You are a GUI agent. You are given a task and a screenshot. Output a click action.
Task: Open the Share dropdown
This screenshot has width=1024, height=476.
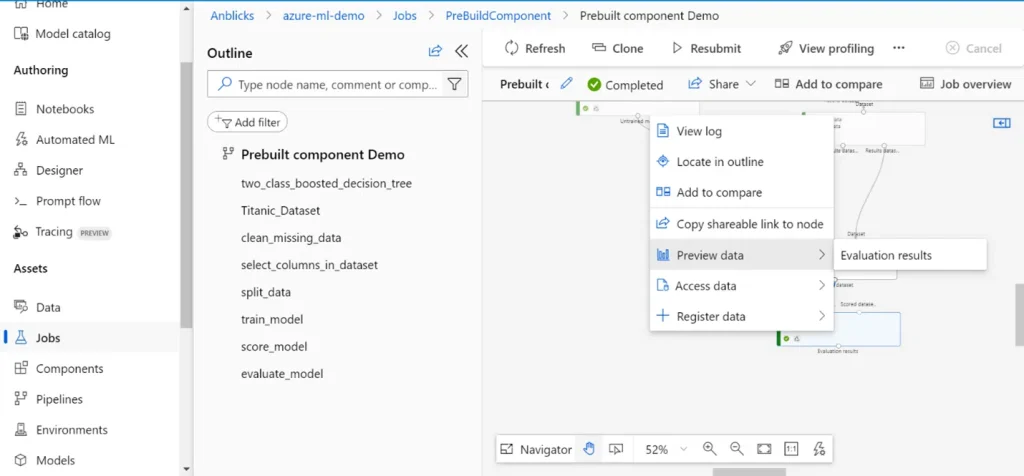click(x=722, y=84)
